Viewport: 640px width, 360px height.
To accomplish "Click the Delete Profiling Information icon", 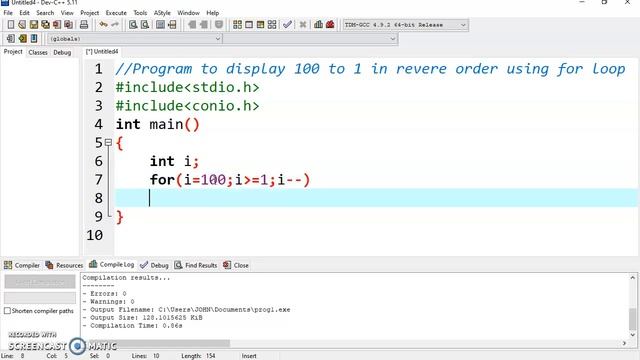I will click(x=330, y=25).
